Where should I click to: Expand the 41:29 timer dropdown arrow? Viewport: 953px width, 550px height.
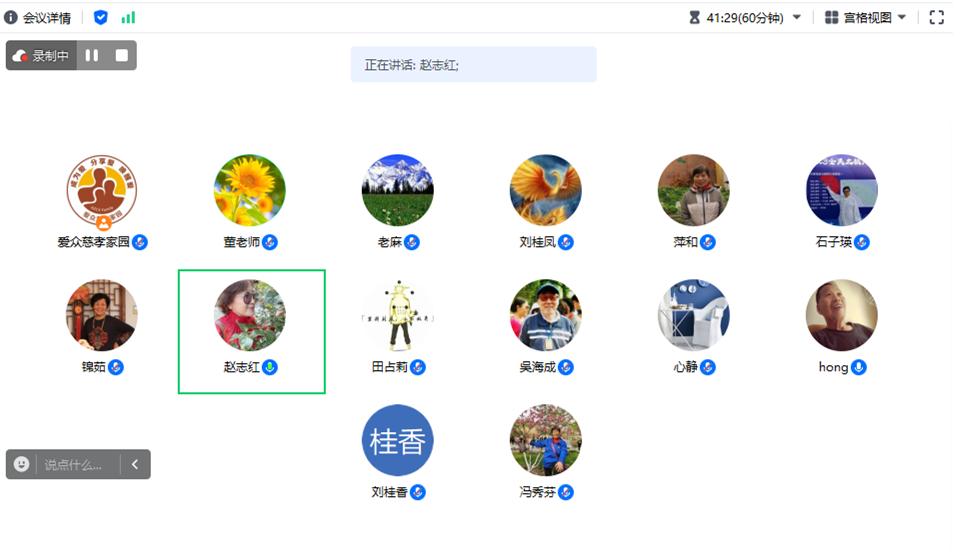(x=797, y=18)
